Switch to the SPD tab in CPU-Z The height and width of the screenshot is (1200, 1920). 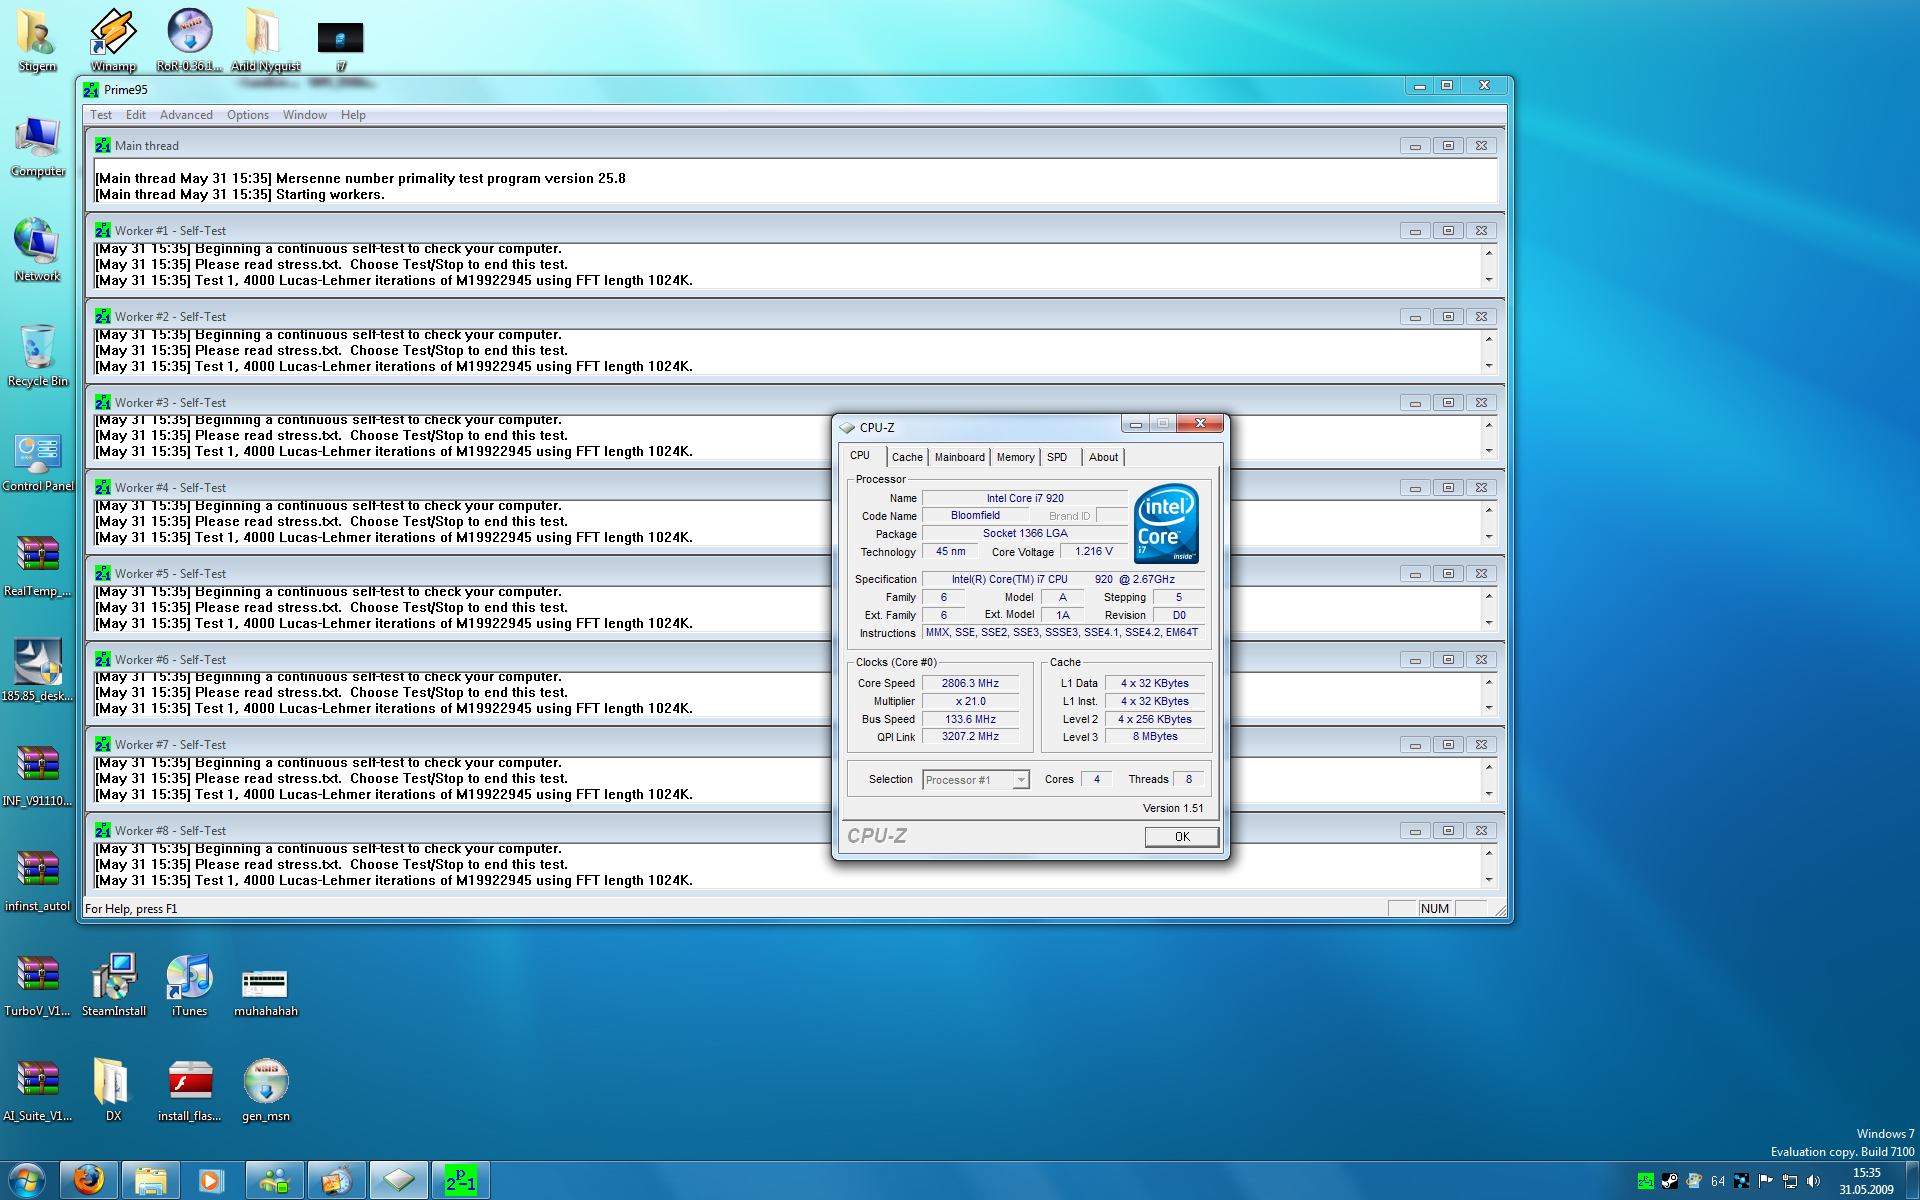pos(1057,457)
